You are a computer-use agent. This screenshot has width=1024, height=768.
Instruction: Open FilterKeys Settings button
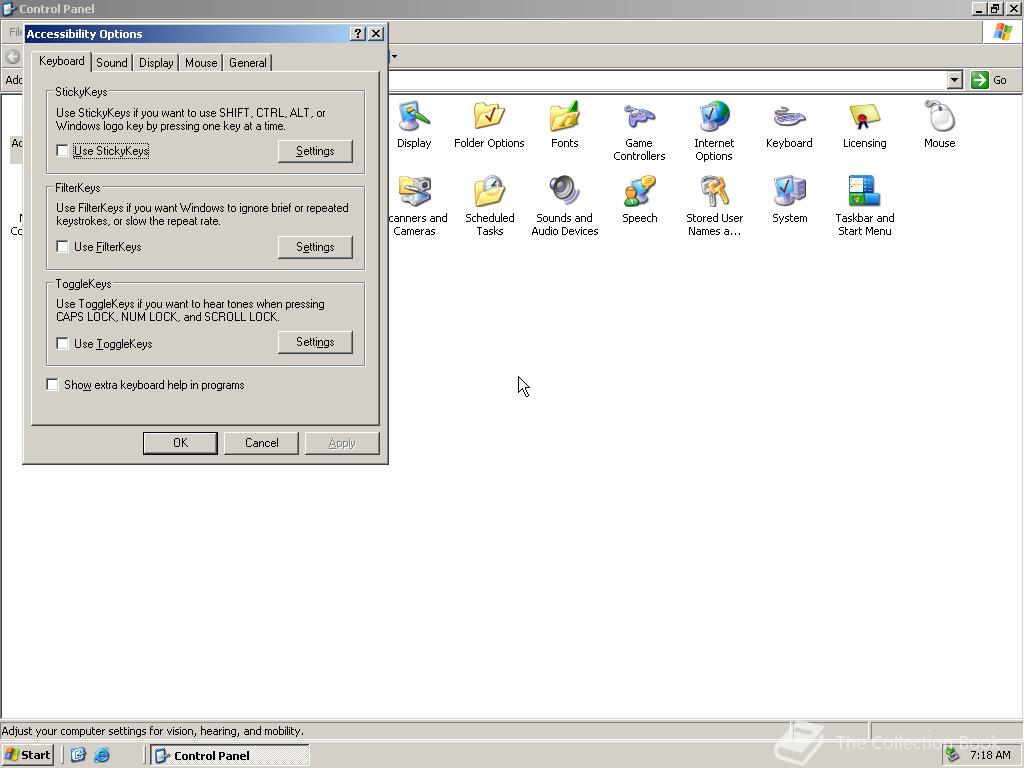click(315, 247)
